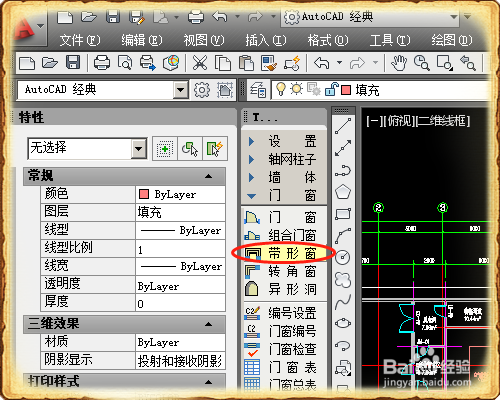Image resolution: width=500 pixels, height=400 pixels.
Task: Toggle layer on/off lightbulb icon
Action: [x=281, y=89]
